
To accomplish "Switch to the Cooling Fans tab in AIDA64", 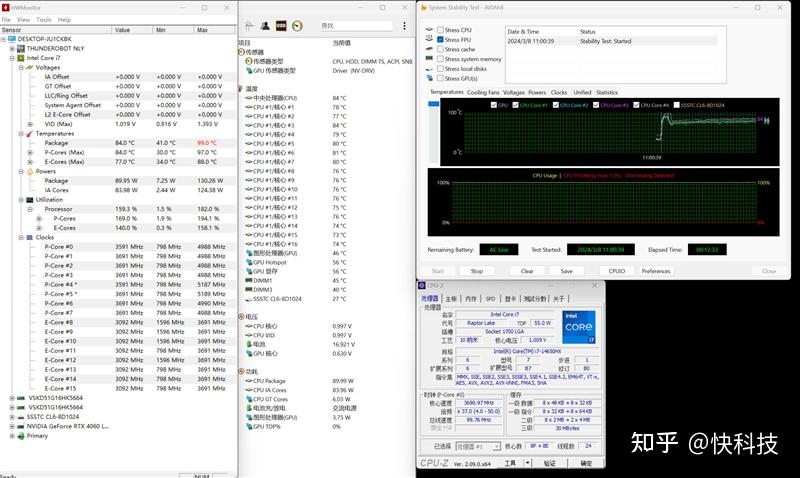I will (x=483, y=92).
